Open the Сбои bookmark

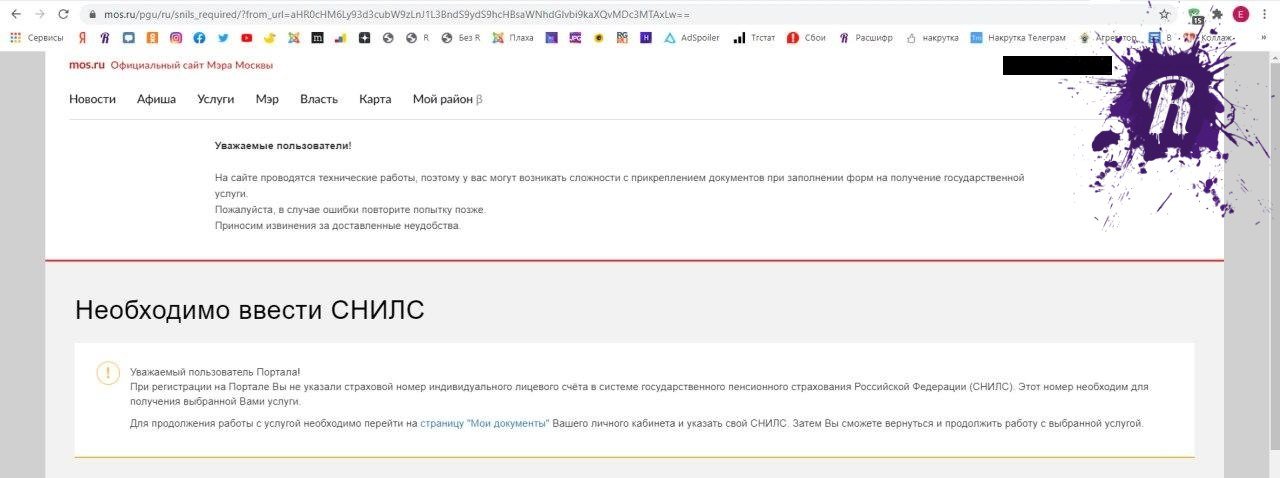pyautogui.click(x=807, y=38)
